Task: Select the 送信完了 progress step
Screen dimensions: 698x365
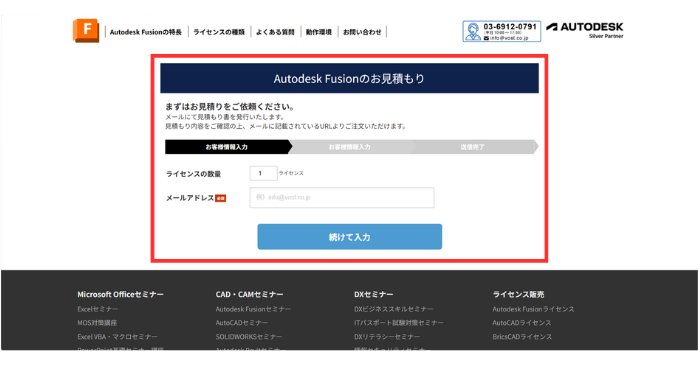Action: [475, 147]
